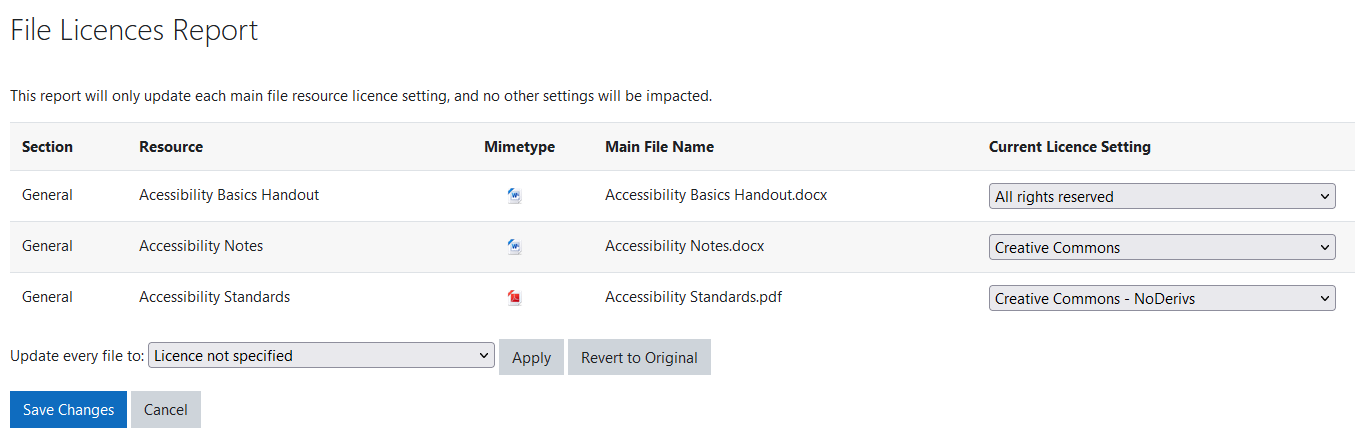Click the Mimetype column header
This screenshot has width=1355, height=437.
519,146
